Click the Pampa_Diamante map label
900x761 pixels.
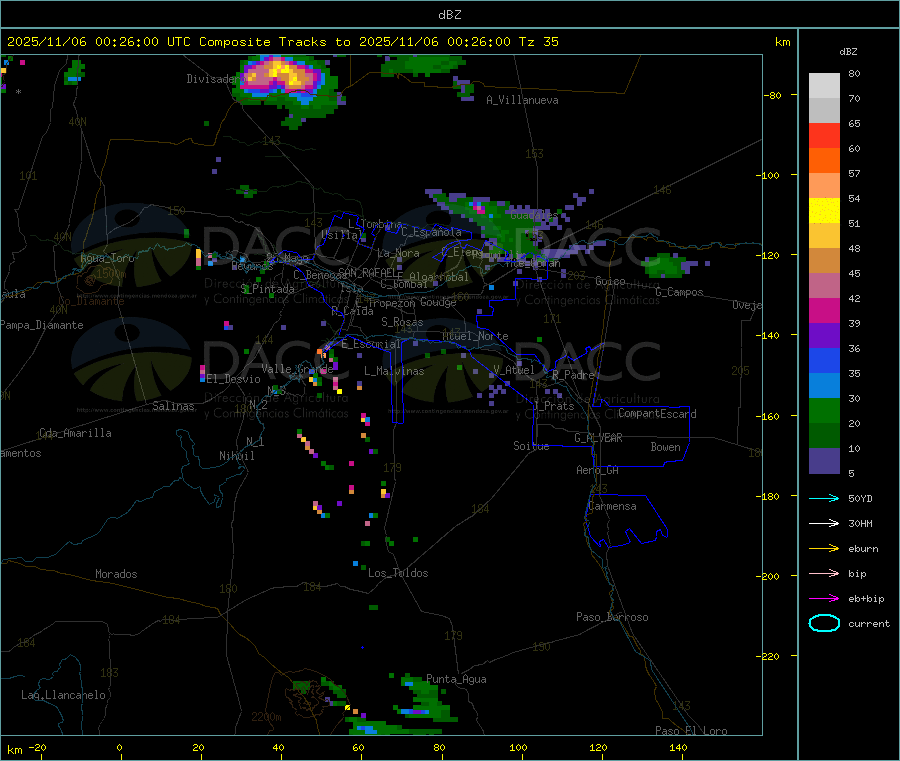coord(41,325)
